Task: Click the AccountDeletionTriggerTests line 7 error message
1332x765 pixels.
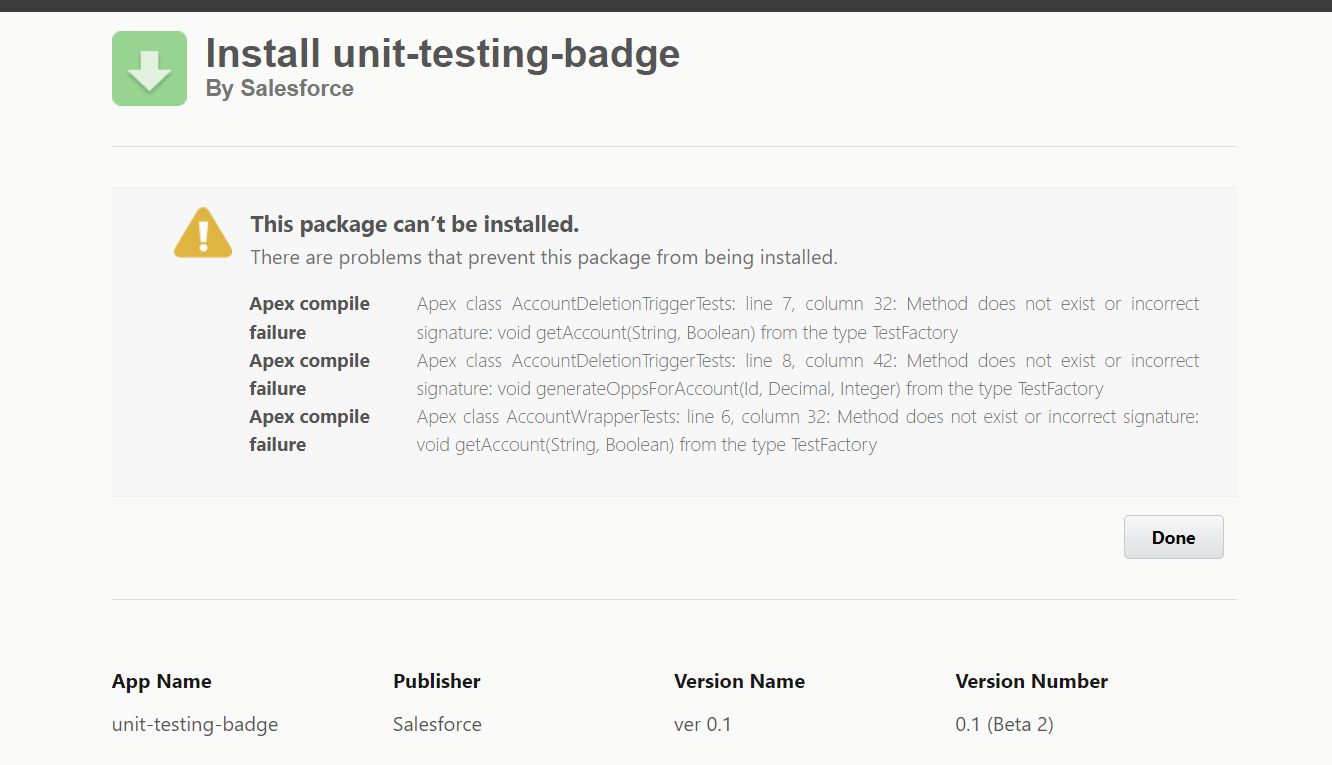Action: (x=807, y=317)
